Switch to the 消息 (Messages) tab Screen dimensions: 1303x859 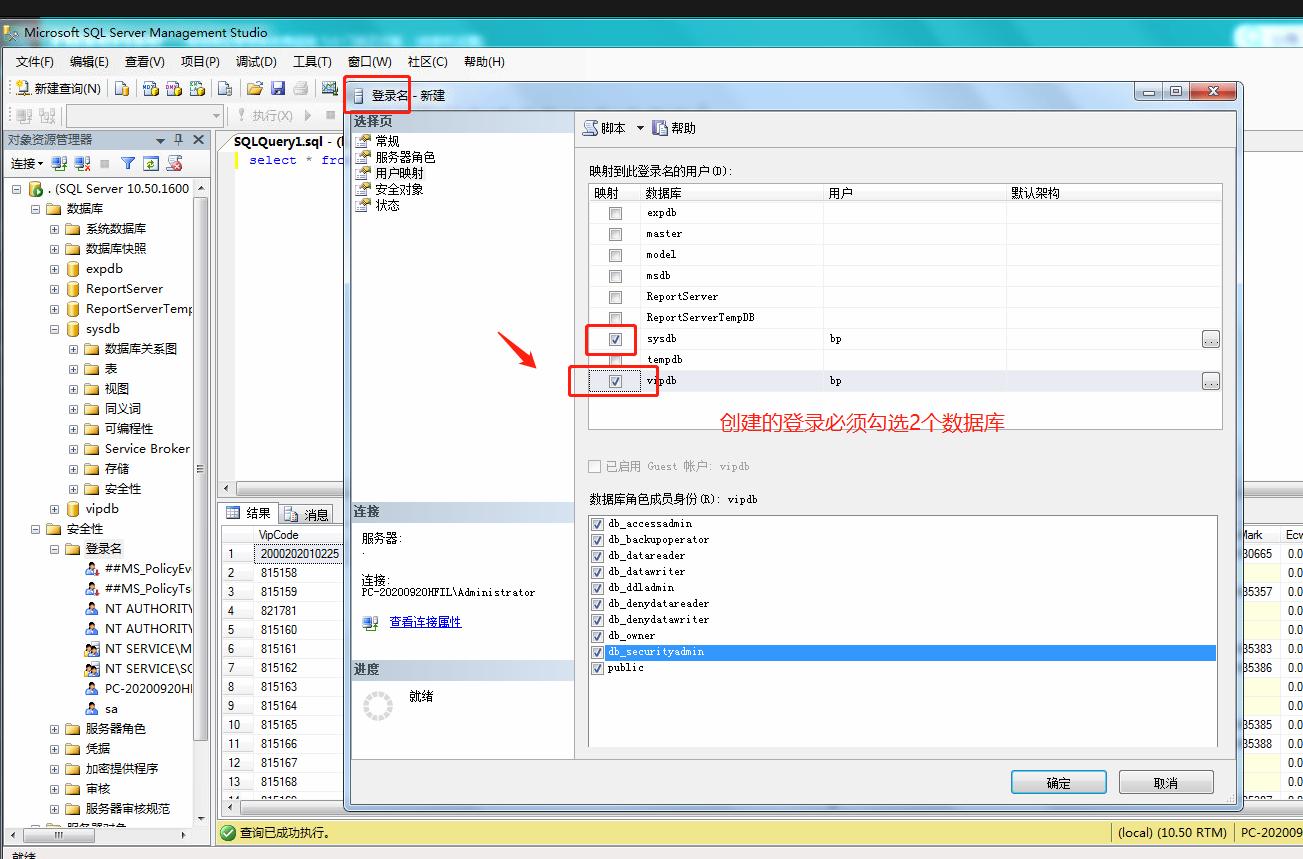click(x=307, y=514)
